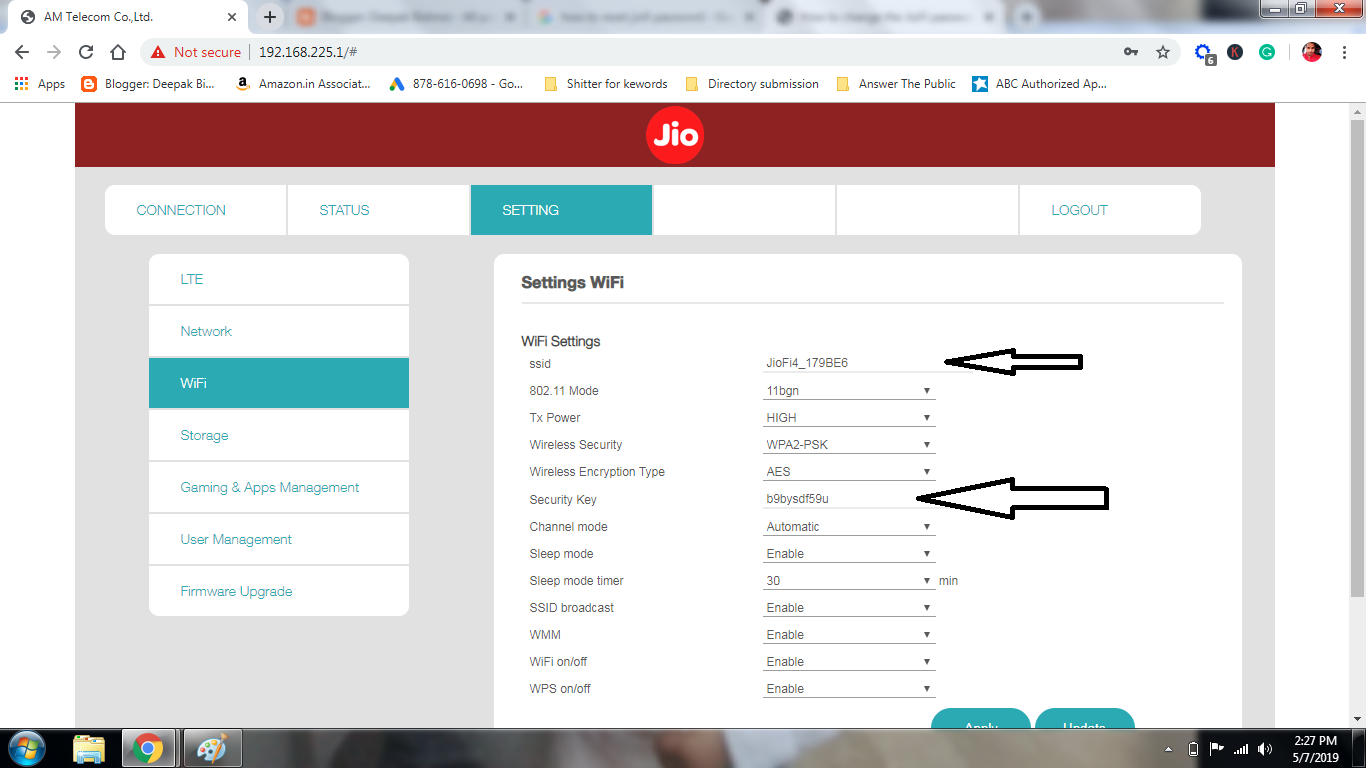Open the Chrome profile avatar
Viewport: 1366px width, 768px height.
click(1312, 52)
